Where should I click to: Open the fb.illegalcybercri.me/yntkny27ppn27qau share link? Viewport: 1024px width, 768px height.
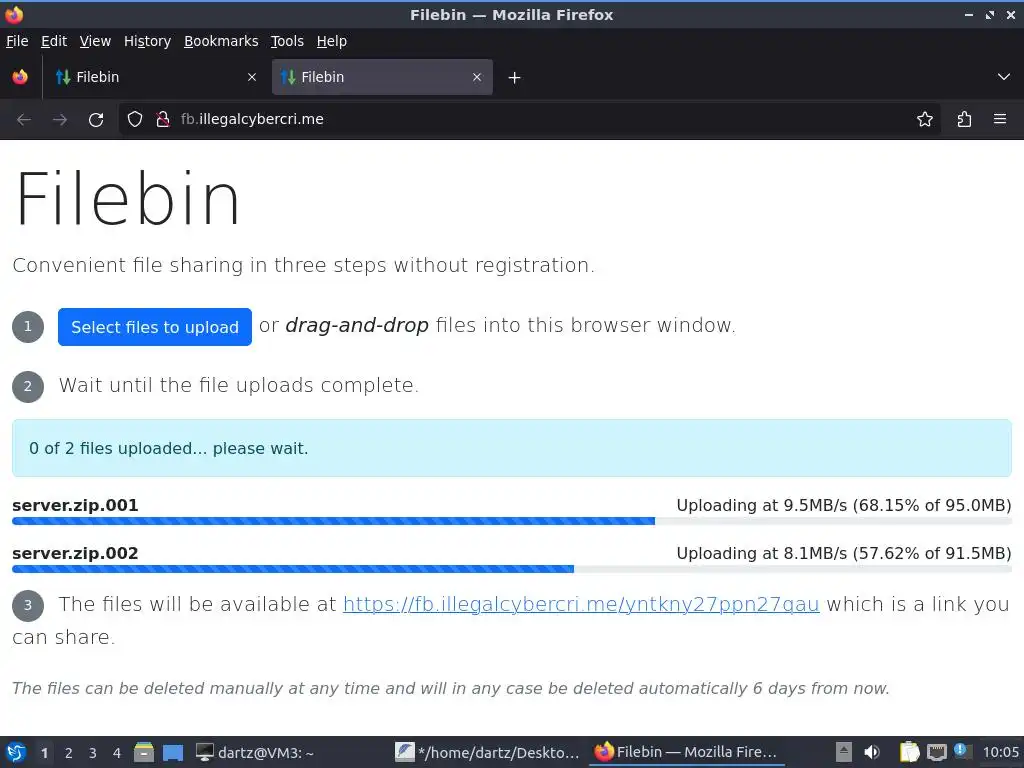[581, 604]
